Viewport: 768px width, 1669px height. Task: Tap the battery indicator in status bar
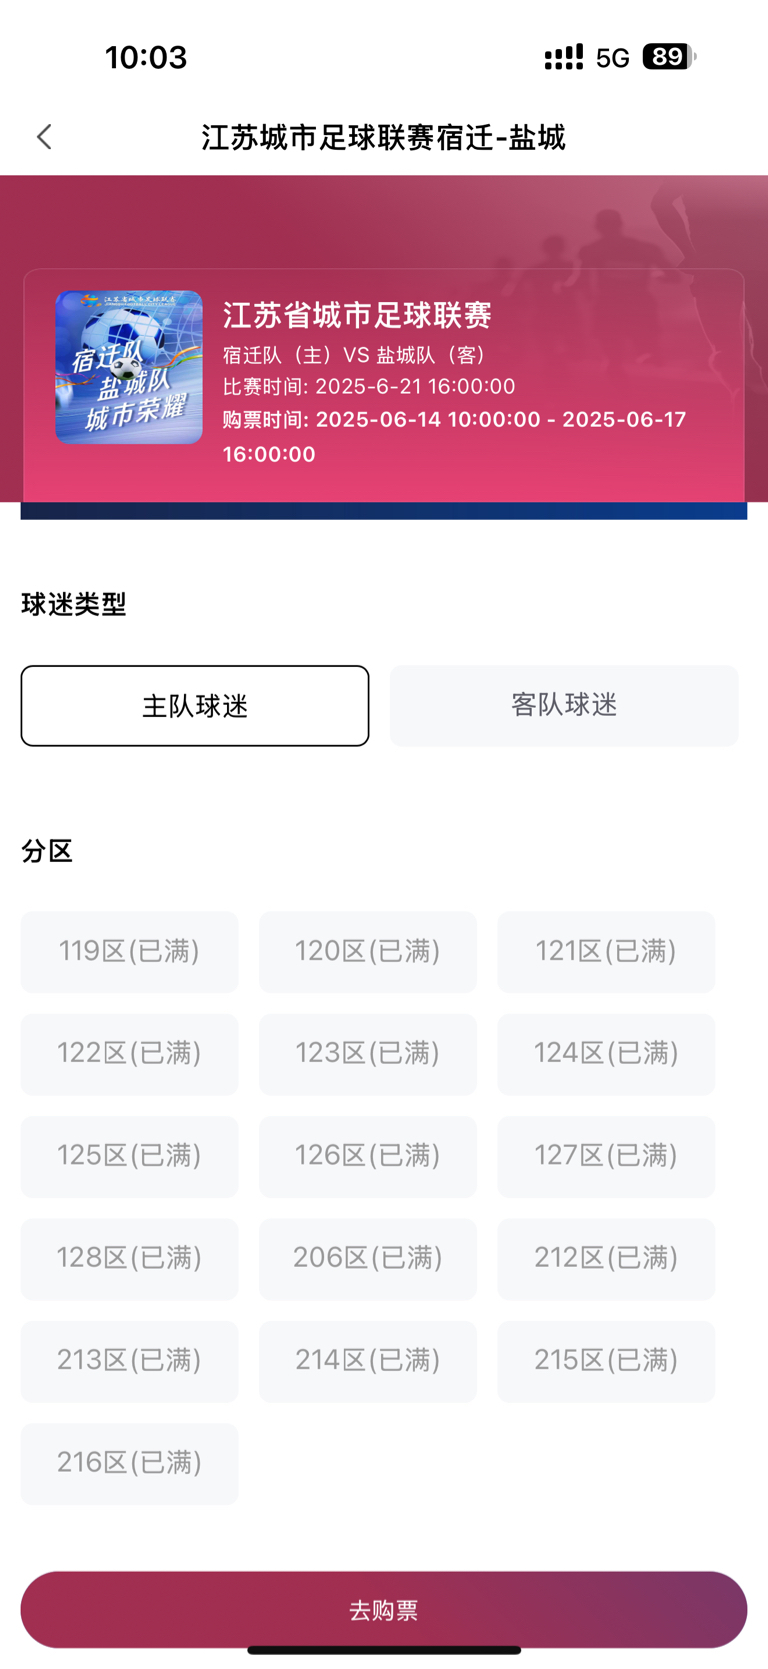(669, 57)
